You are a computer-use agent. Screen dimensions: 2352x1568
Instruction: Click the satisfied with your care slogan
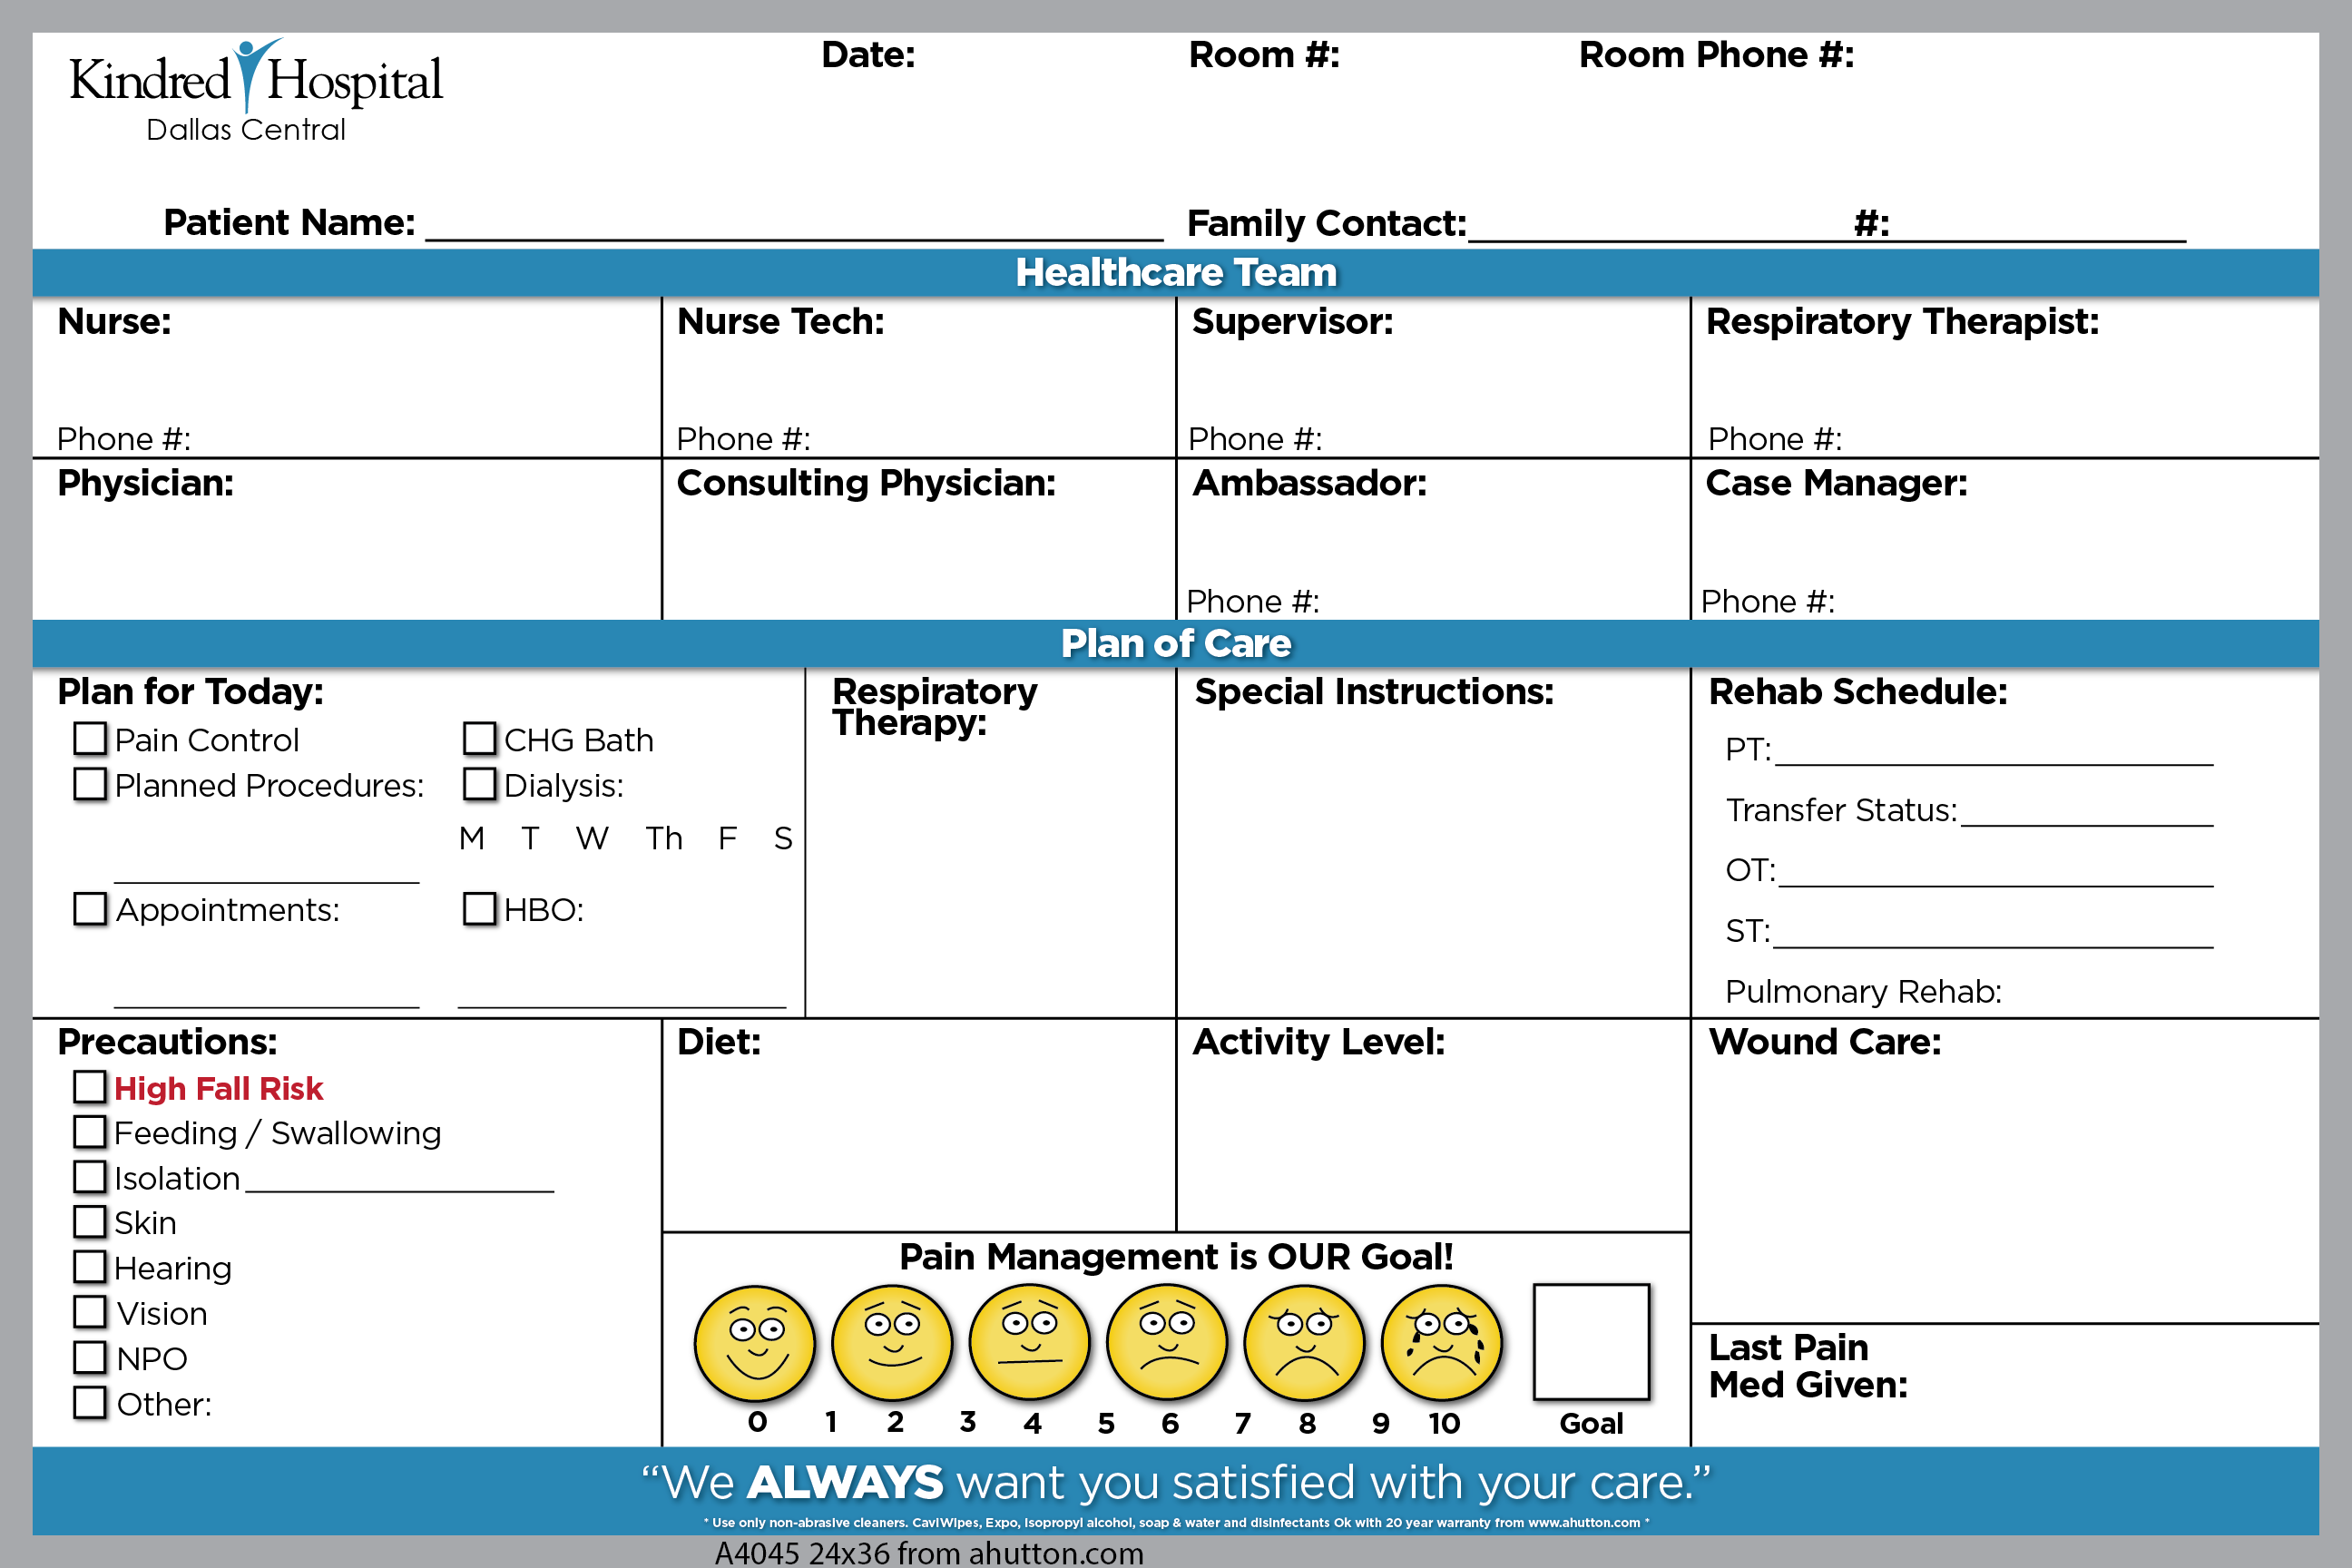pyautogui.click(x=1176, y=1483)
